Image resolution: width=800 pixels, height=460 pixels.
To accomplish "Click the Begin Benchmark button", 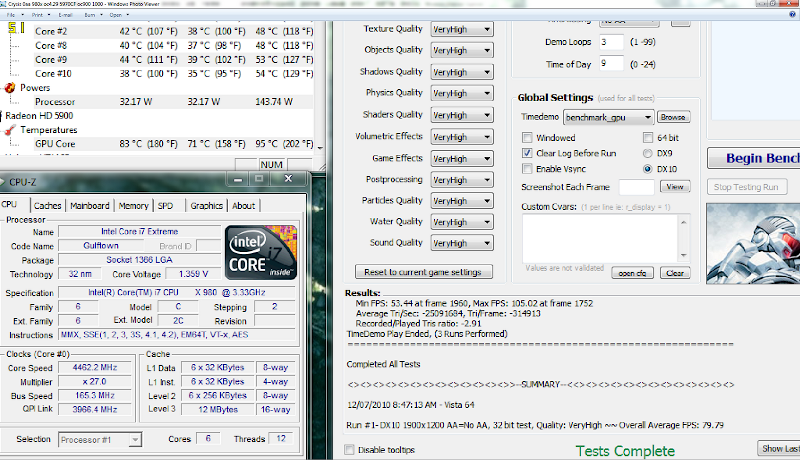I will click(754, 158).
